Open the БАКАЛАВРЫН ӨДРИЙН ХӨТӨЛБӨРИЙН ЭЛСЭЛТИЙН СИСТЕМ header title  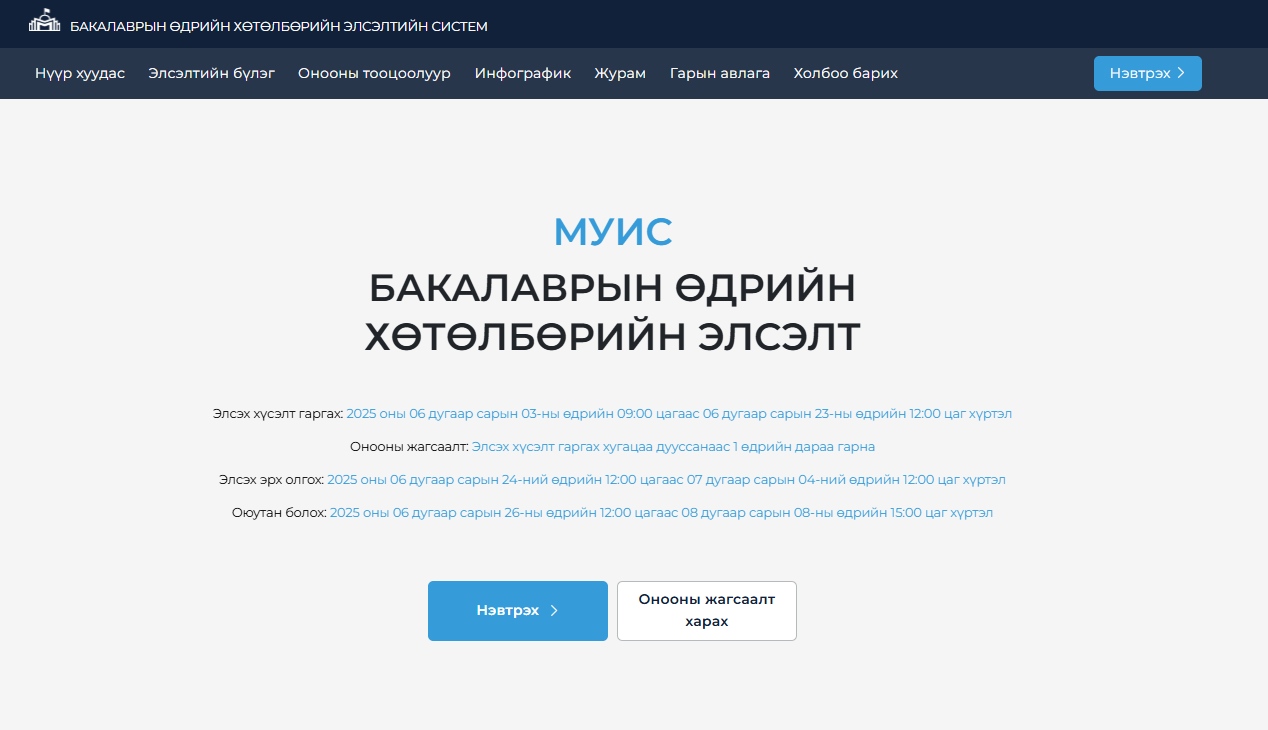[279, 26]
